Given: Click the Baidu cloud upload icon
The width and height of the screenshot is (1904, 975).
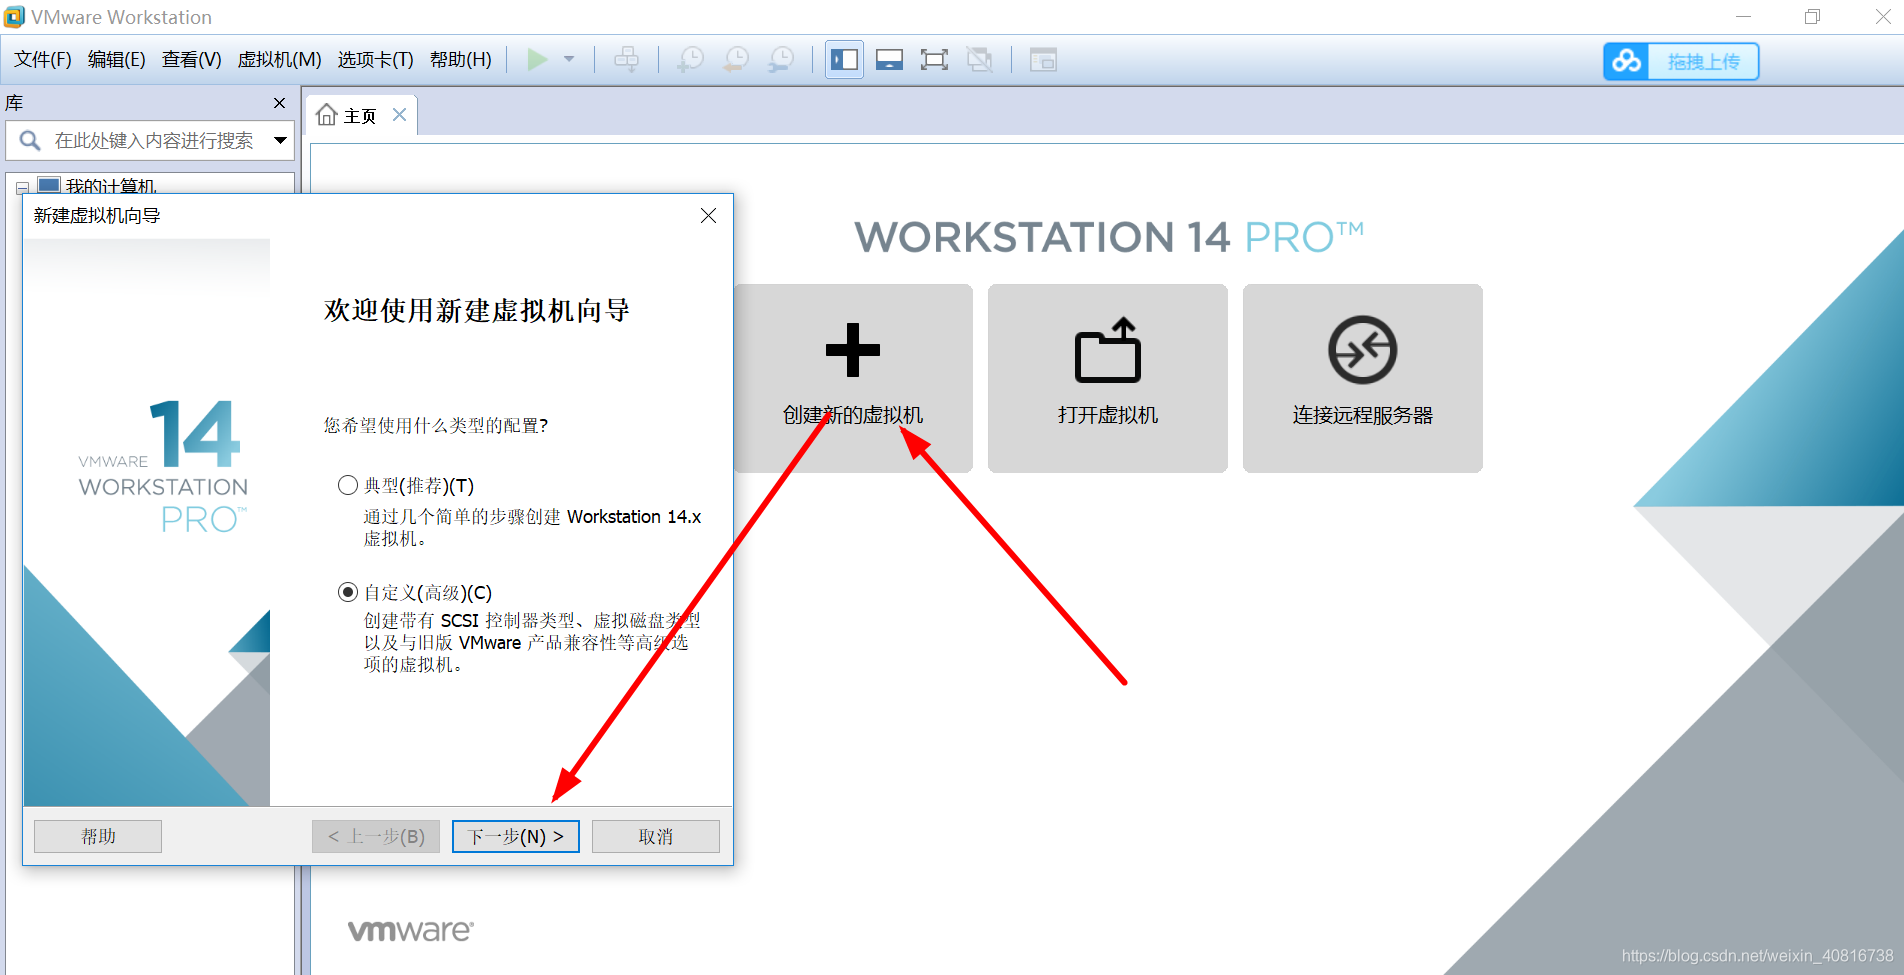Looking at the screenshot, I should [x=1627, y=61].
